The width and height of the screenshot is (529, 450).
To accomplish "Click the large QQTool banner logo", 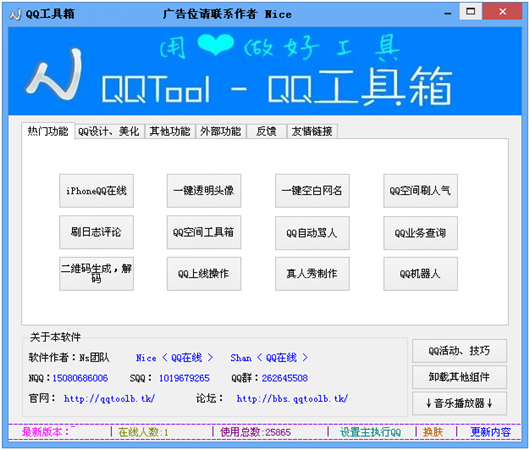I will (x=55, y=74).
